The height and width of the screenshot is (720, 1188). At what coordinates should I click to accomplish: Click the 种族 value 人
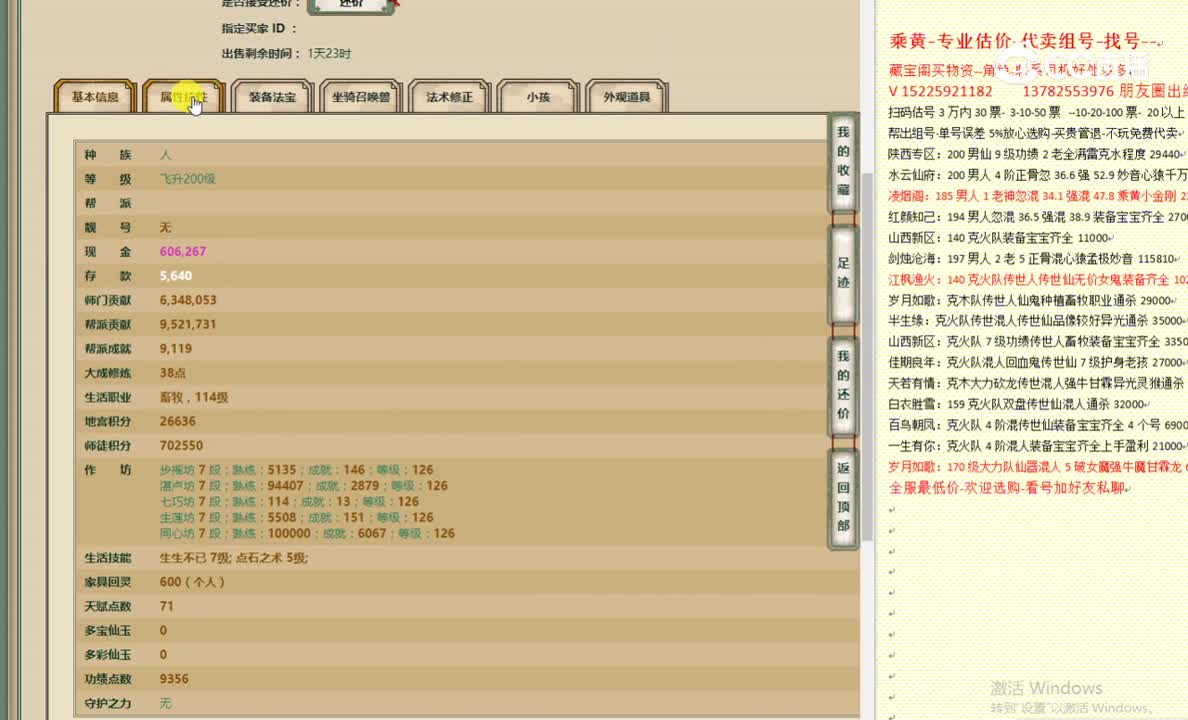pyautogui.click(x=165, y=155)
